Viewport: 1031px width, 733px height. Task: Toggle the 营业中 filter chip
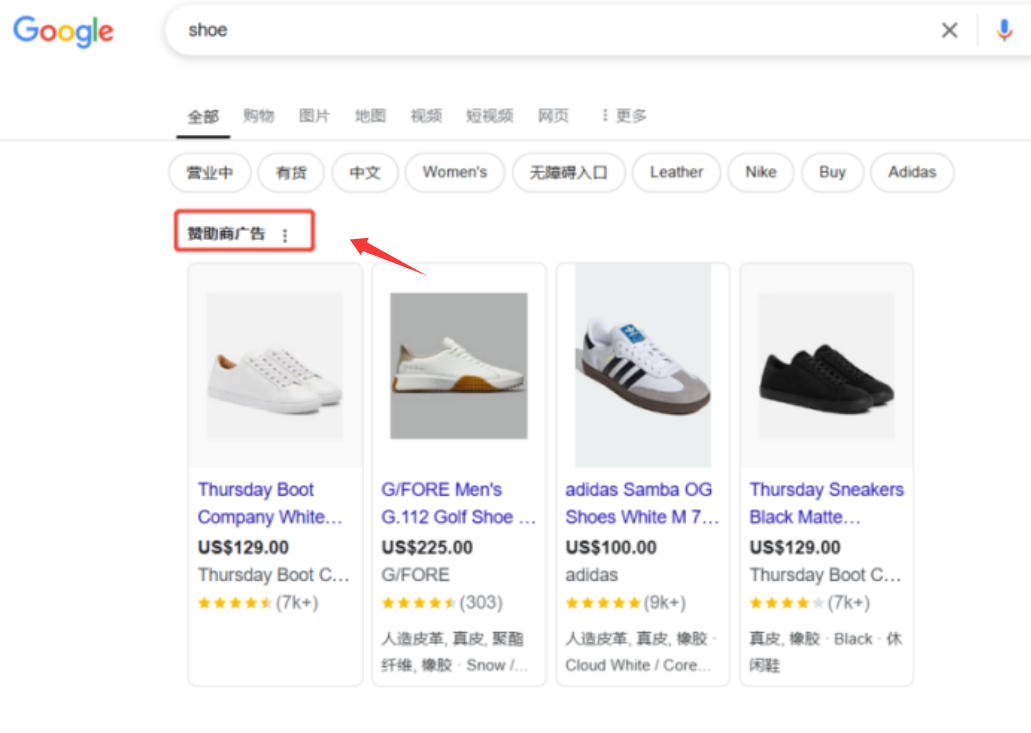pyautogui.click(x=208, y=172)
